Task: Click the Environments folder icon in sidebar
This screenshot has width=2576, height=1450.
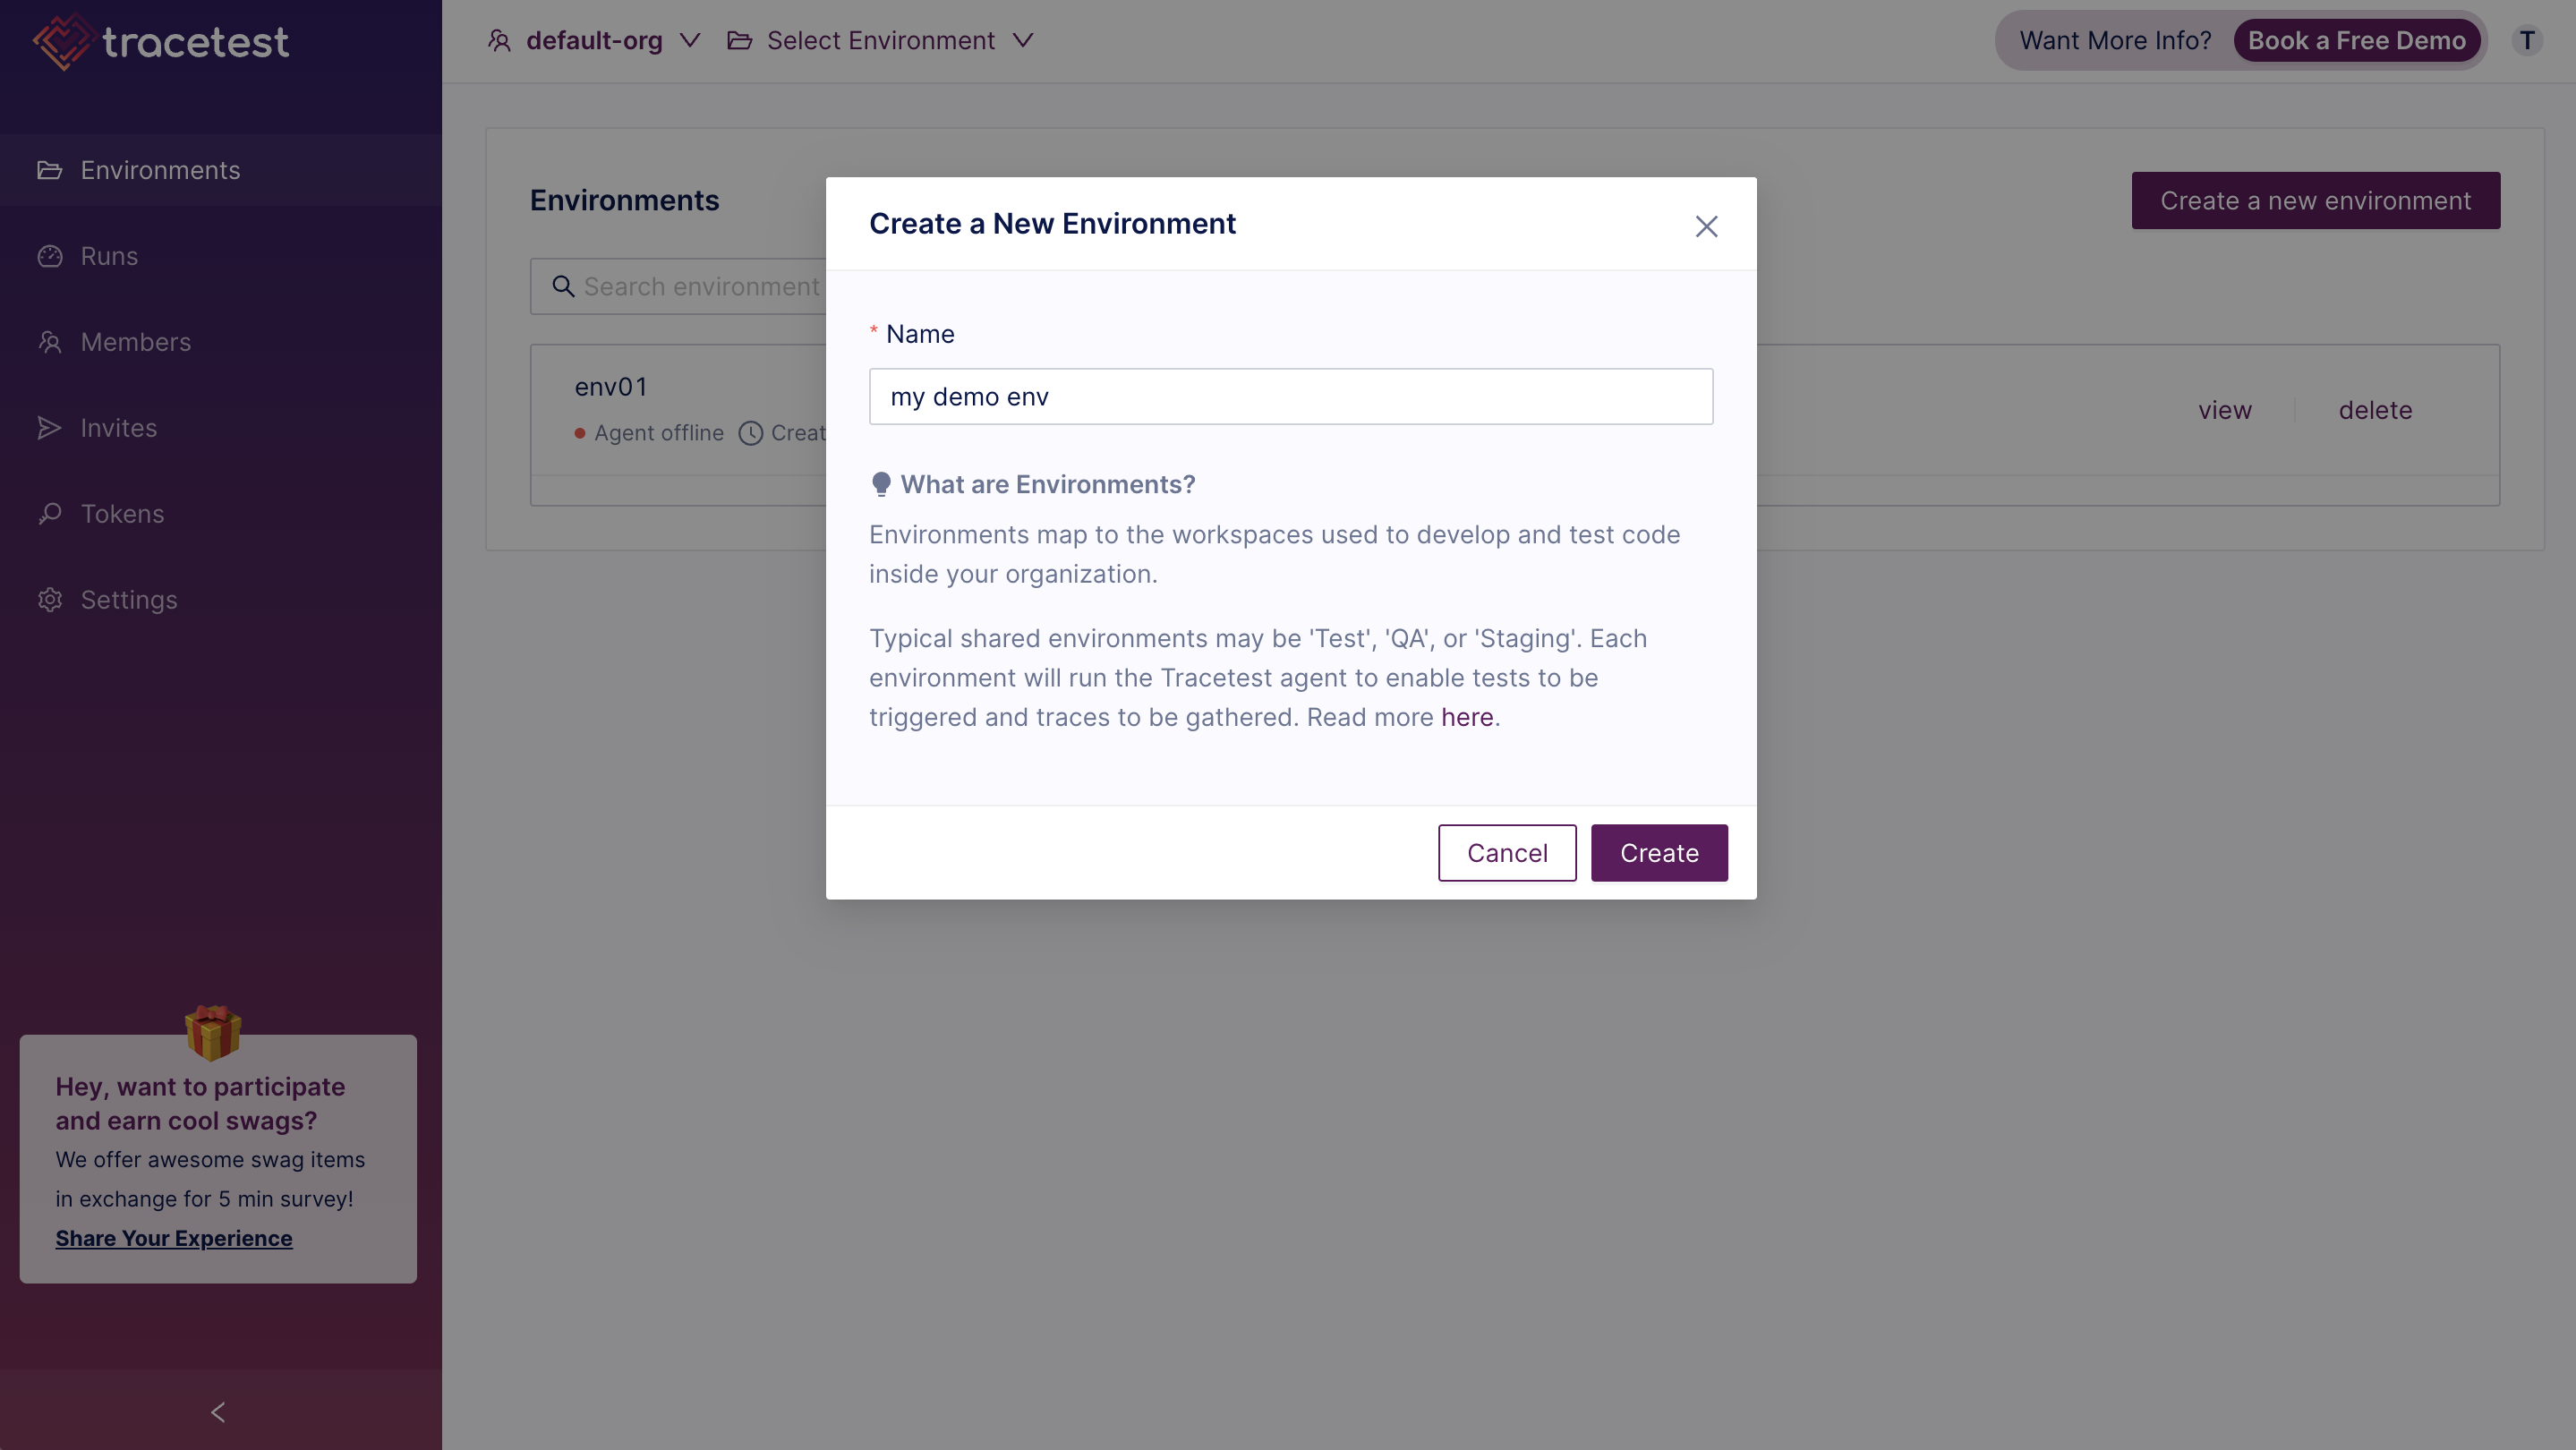Action: tap(49, 170)
